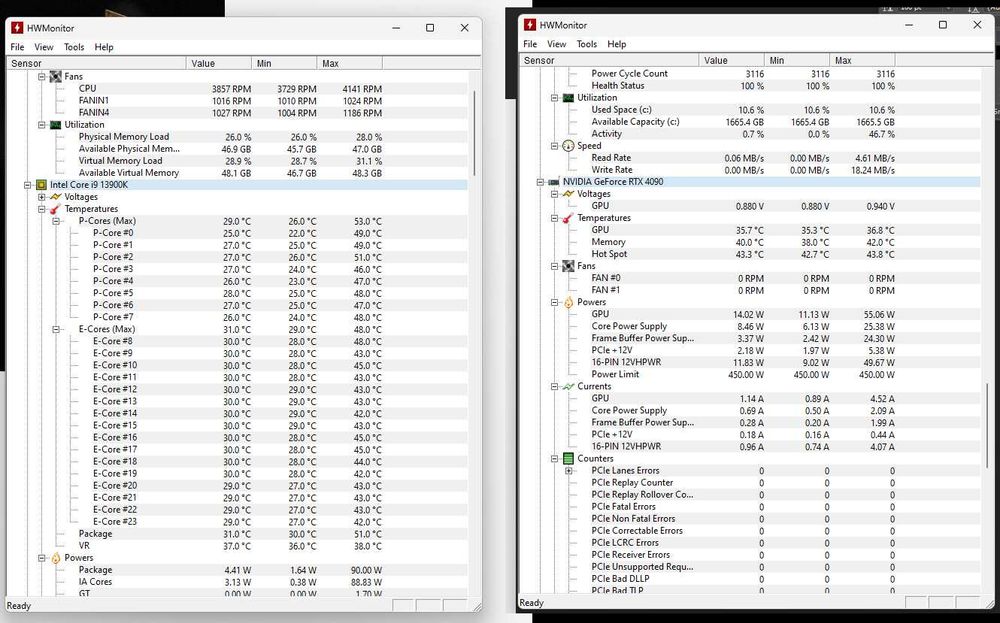Select the Physical Memory Load row

coord(237,136)
